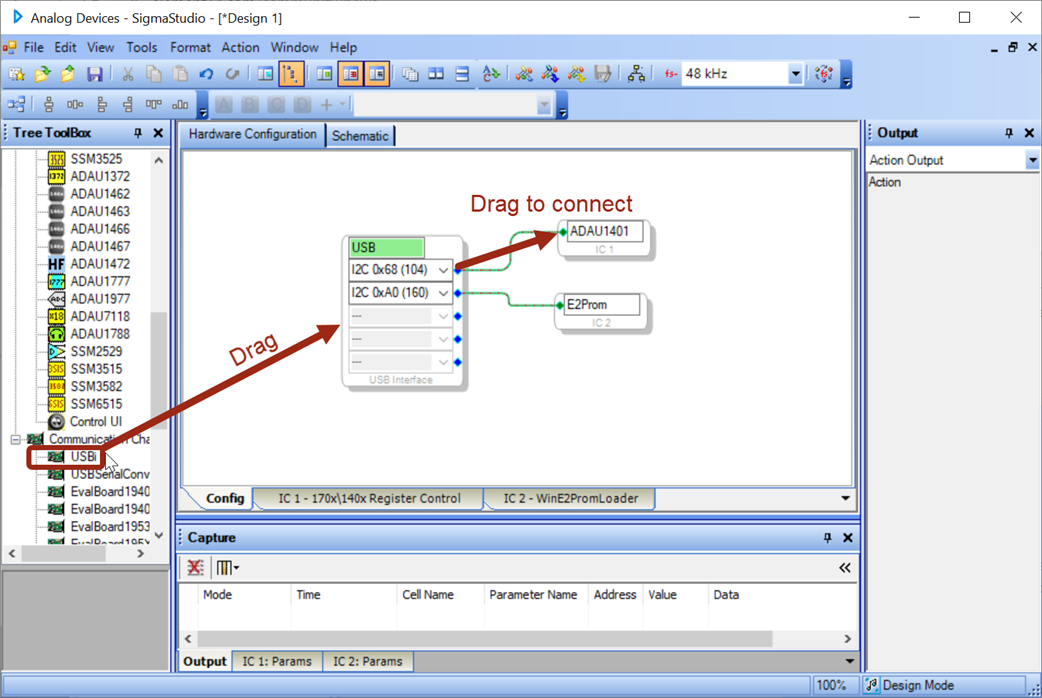This screenshot has width=1042, height=698.
Task: Pin the Output panel
Action: (x=1009, y=133)
